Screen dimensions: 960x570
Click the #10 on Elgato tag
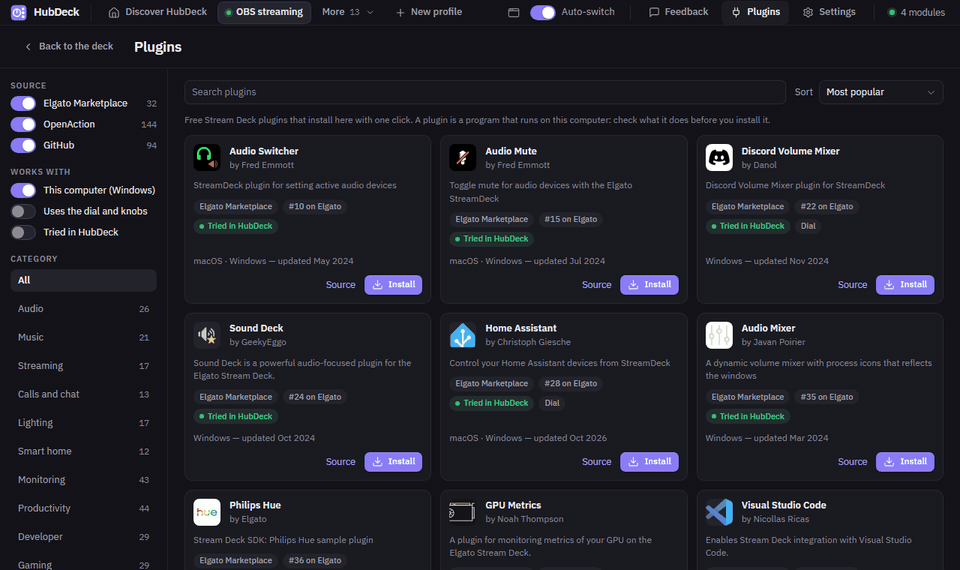click(315, 206)
